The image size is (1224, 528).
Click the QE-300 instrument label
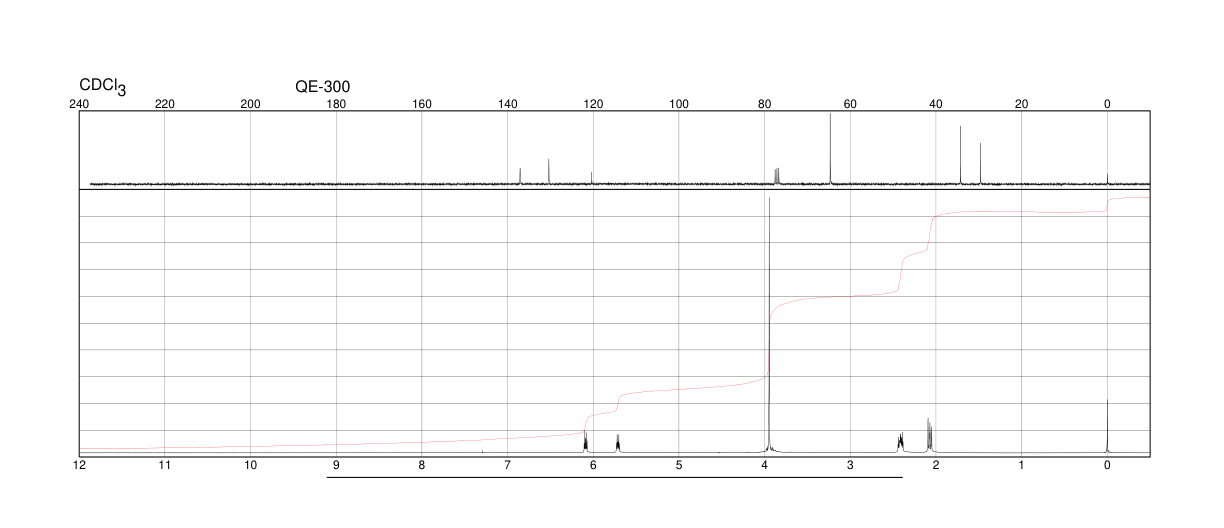(322, 87)
